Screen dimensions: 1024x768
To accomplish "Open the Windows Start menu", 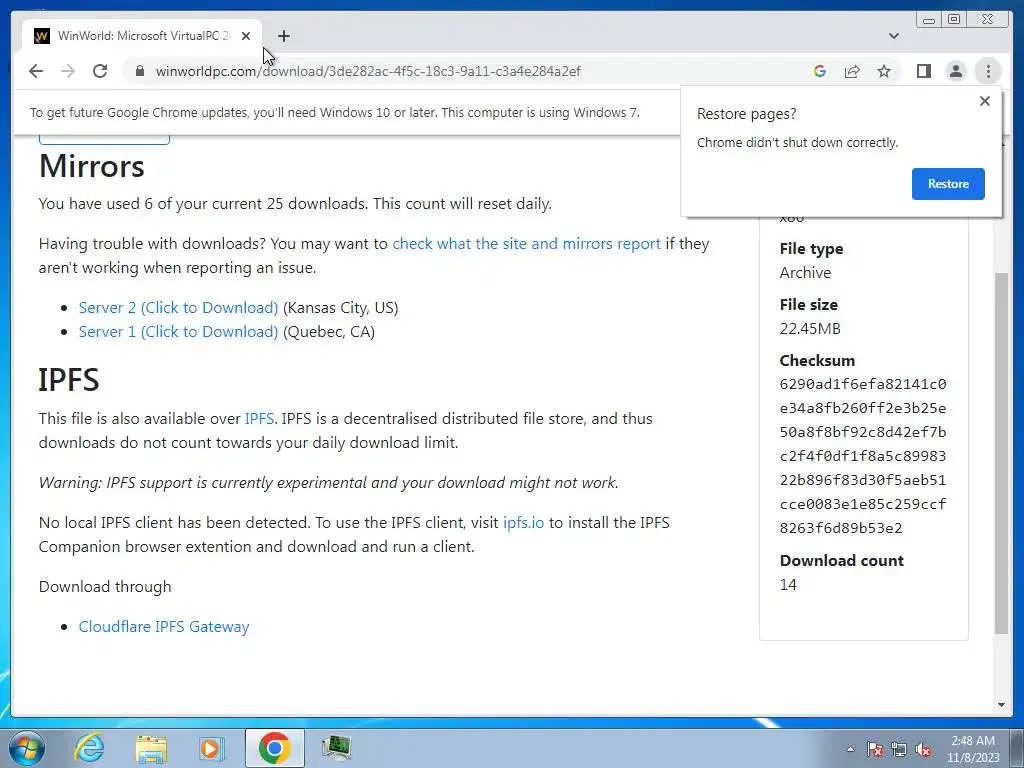I will point(27,748).
